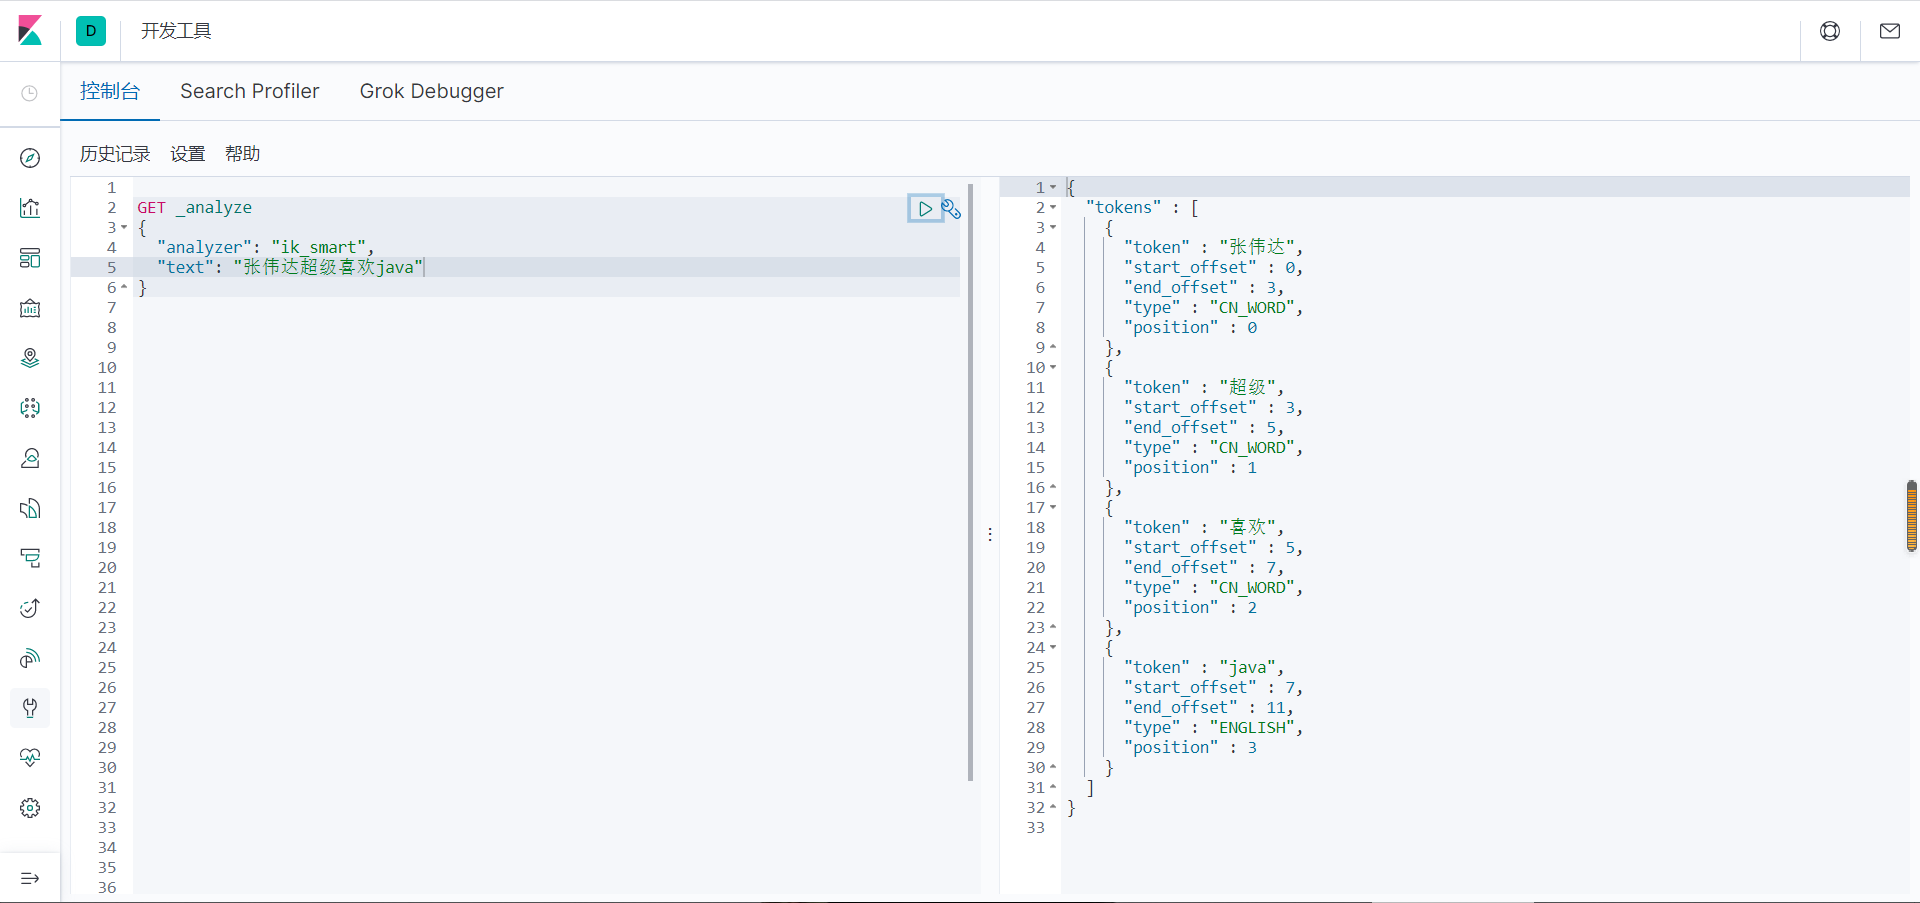This screenshot has width=1920, height=903.
Task: Open APM icon in sidebar
Action: [x=30, y=558]
